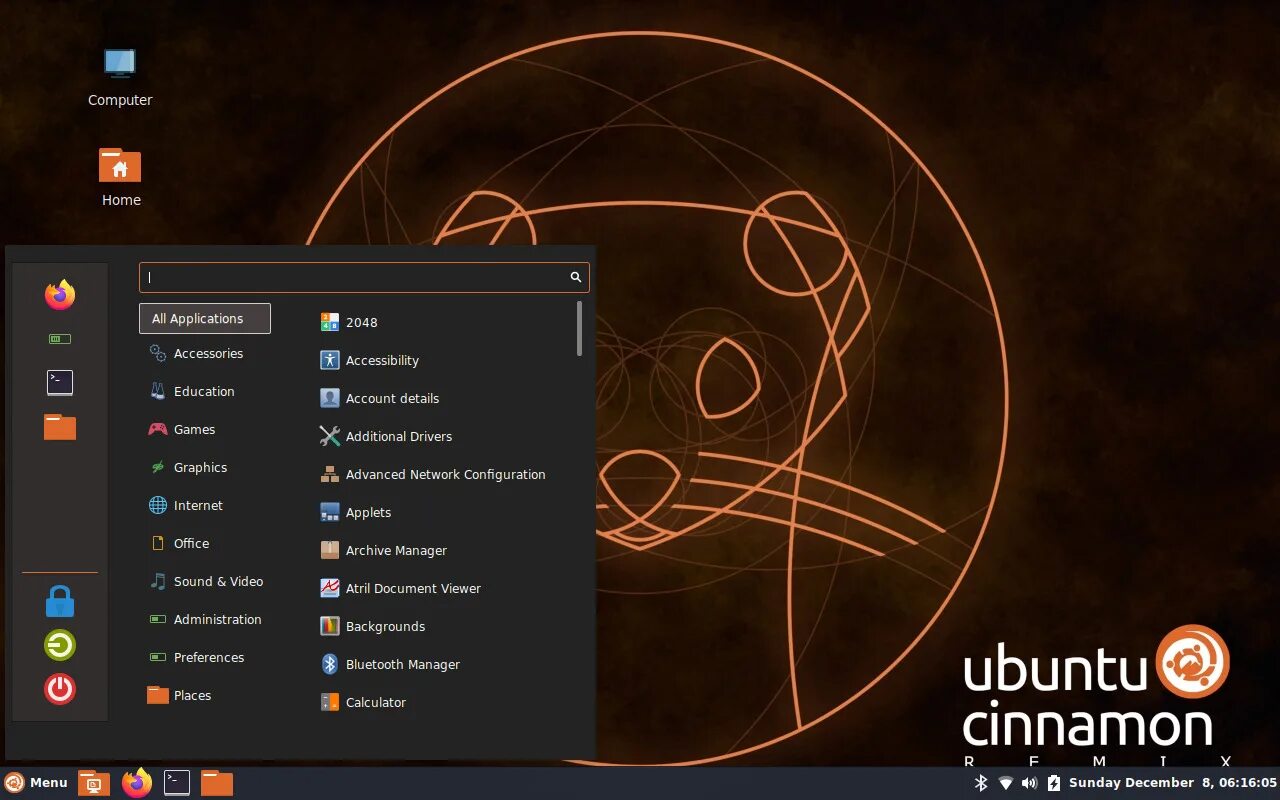Open the file manager in bottom panel
Image resolution: width=1280 pixels, height=800 pixels.
point(217,783)
